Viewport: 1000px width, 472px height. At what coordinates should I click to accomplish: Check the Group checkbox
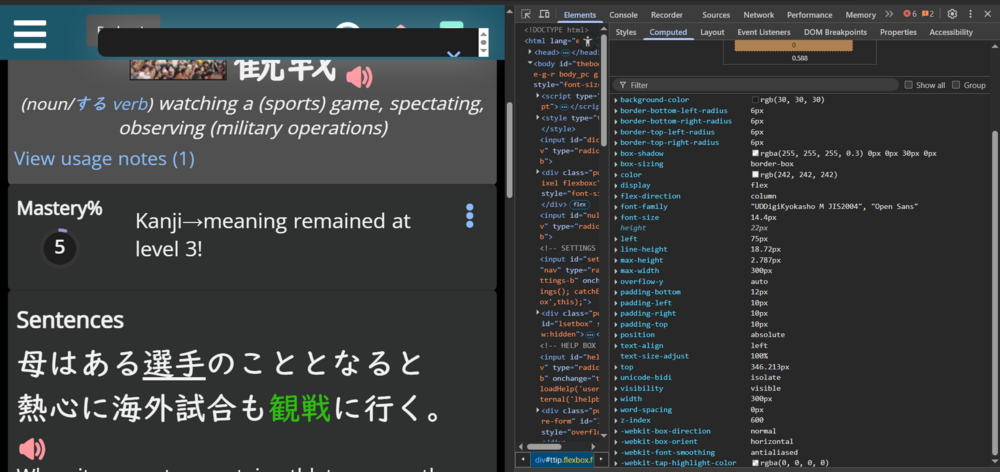pyautogui.click(x=957, y=85)
